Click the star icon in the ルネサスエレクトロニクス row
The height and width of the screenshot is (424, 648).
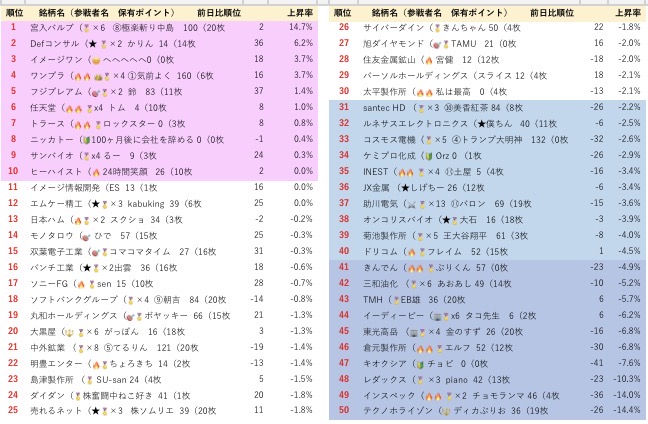480,124
